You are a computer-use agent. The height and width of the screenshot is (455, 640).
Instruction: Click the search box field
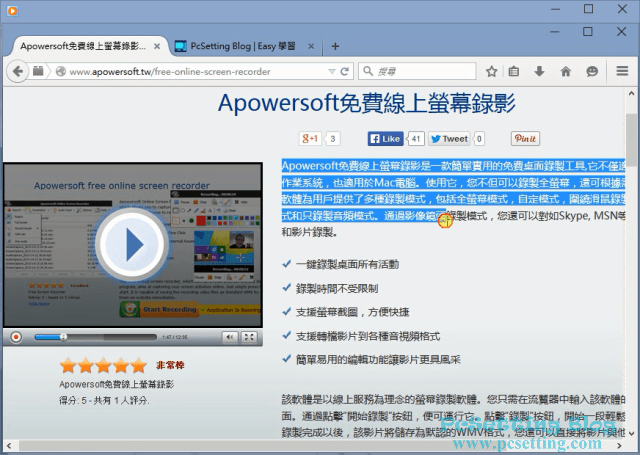pyautogui.click(x=417, y=71)
